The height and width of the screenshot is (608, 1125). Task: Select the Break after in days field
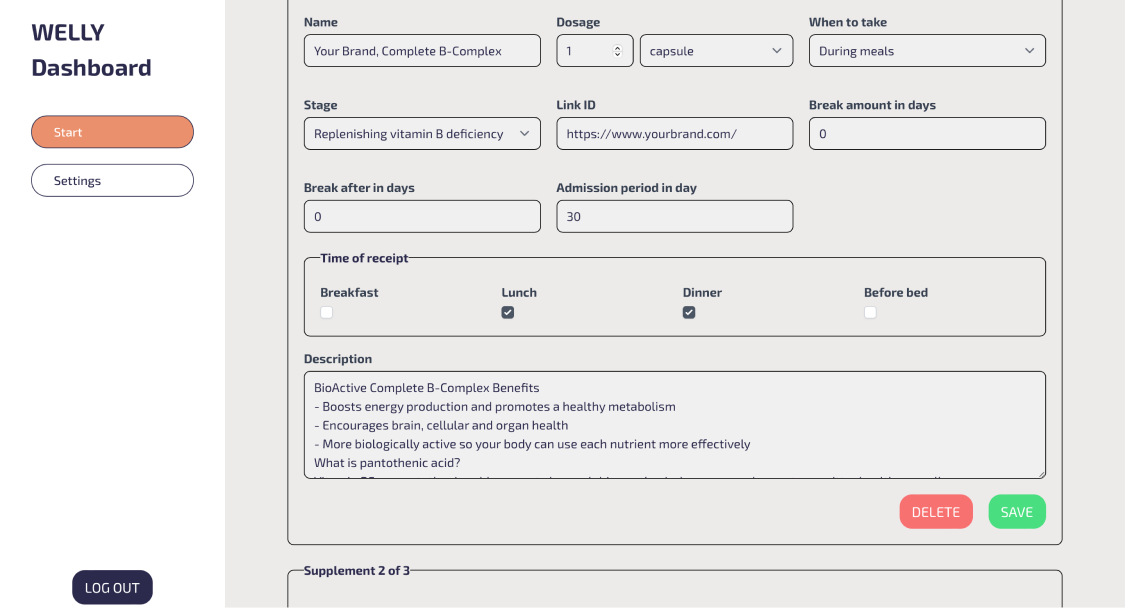[422, 217]
